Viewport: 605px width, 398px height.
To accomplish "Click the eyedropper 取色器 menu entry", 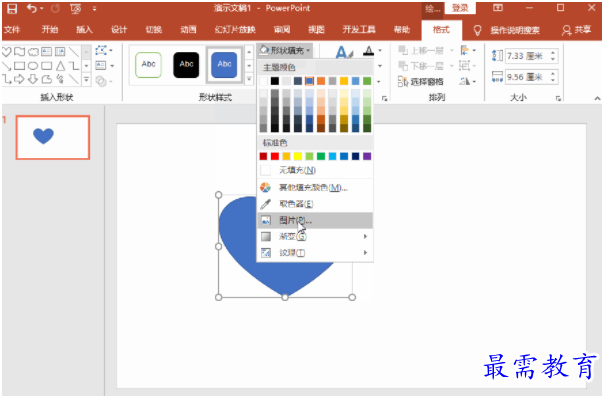I will point(315,204).
